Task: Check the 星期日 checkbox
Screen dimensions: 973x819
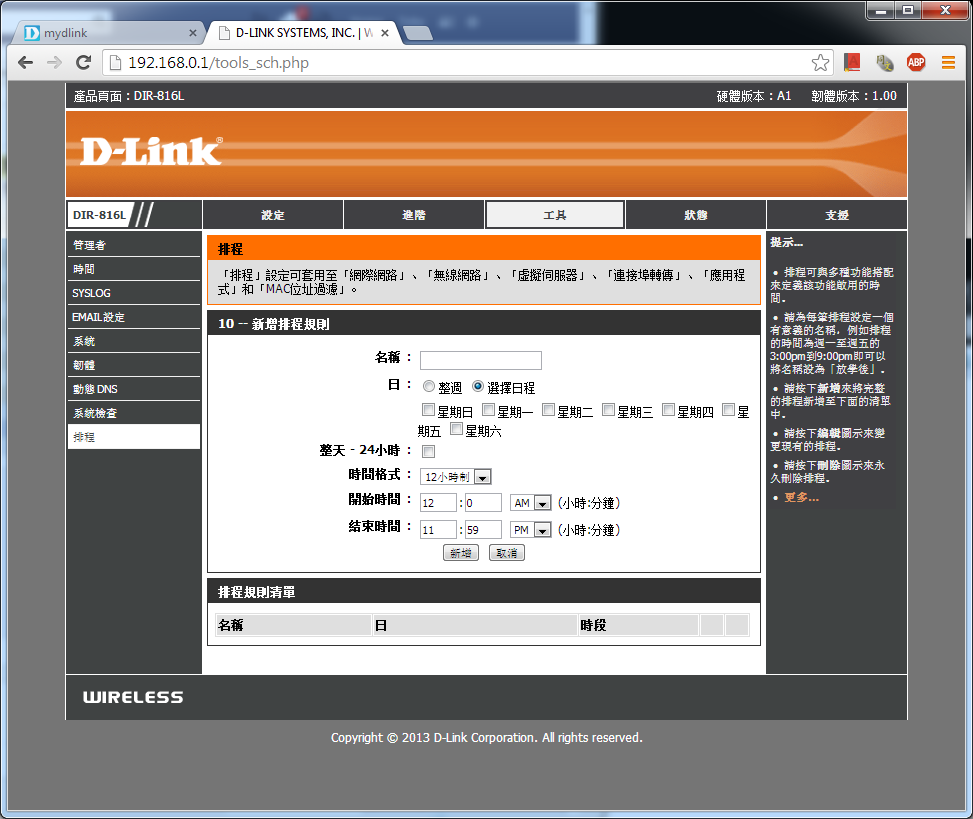Action: (x=429, y=410)
